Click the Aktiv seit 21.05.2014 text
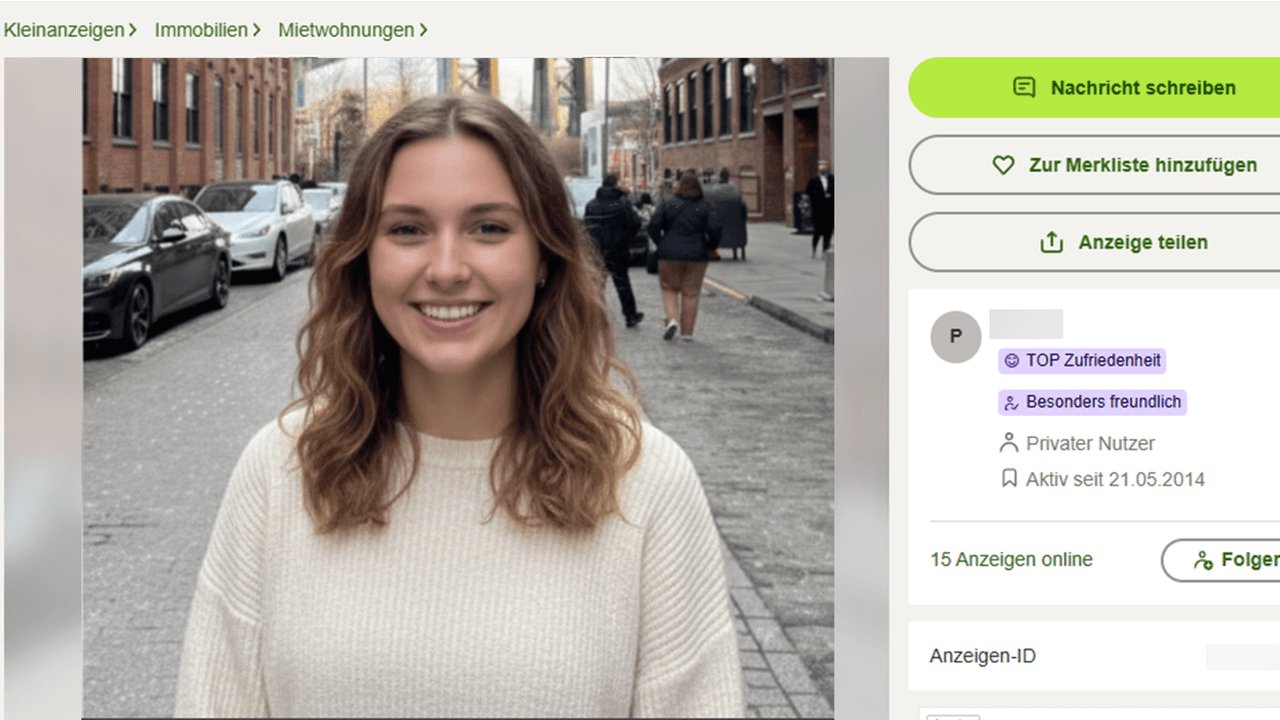1280x720 pixels. point(1115,480)
